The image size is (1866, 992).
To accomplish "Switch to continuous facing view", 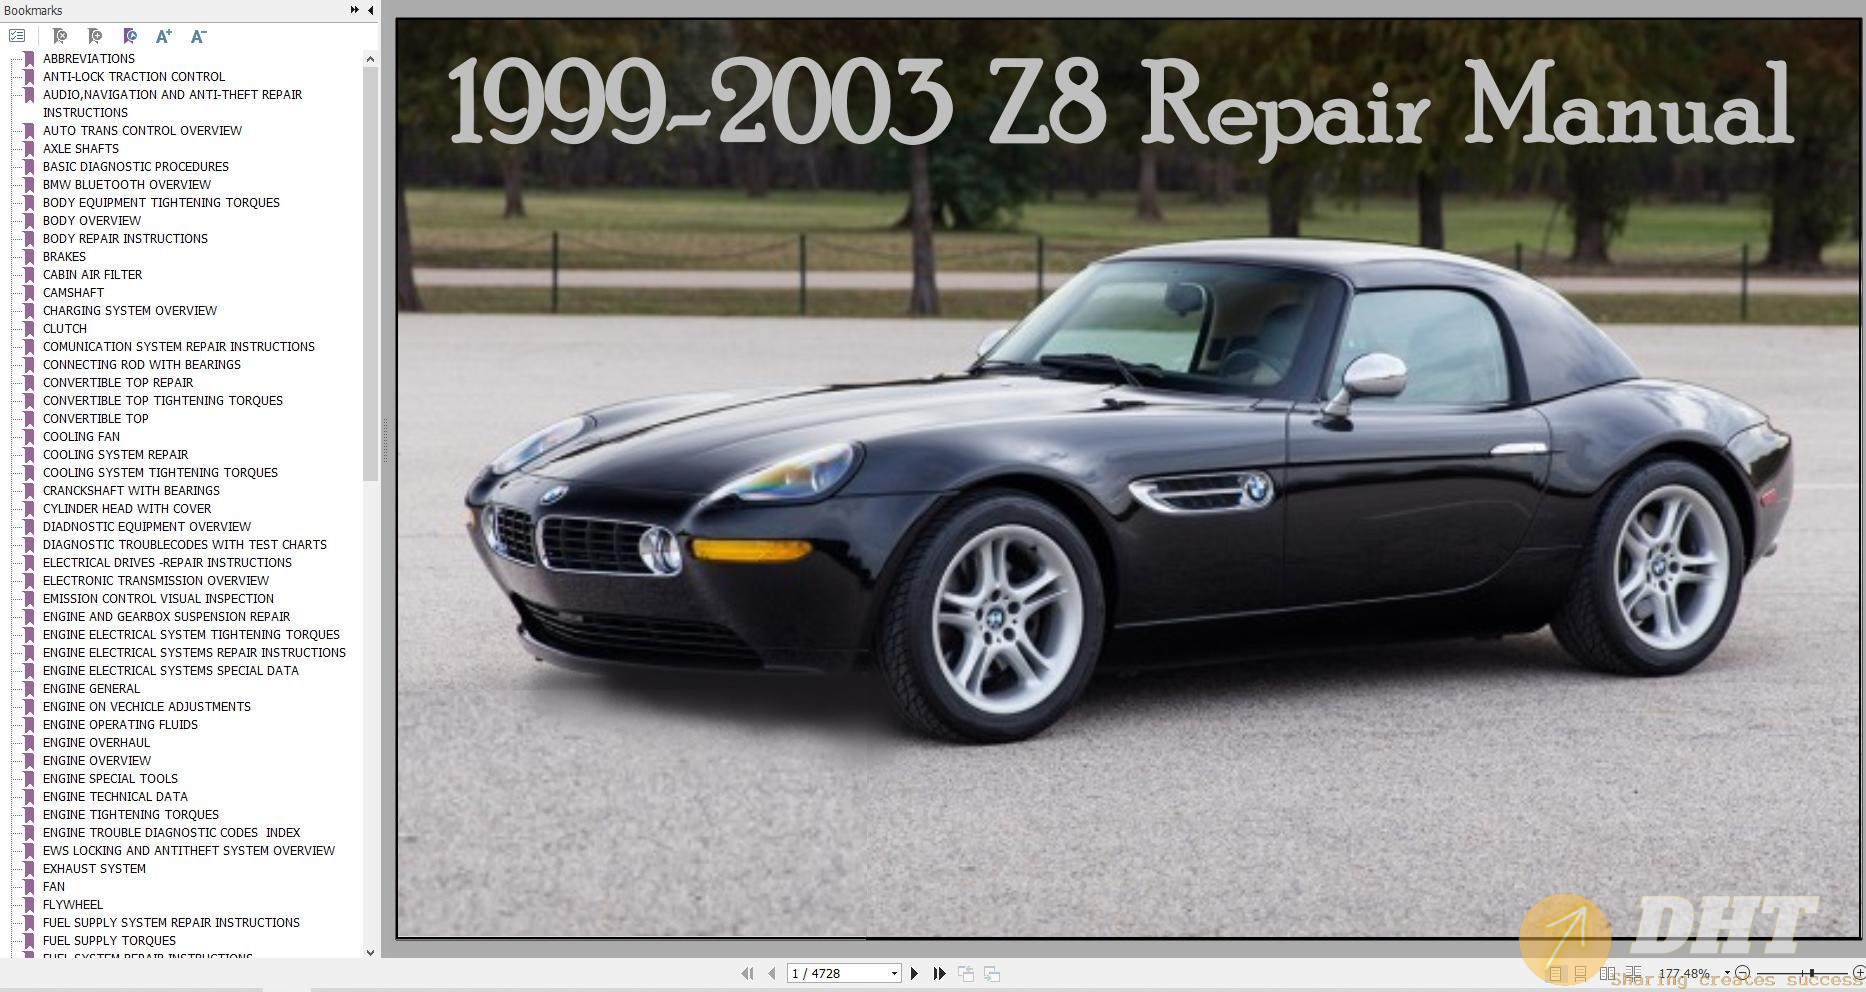I will (1633, 973).
